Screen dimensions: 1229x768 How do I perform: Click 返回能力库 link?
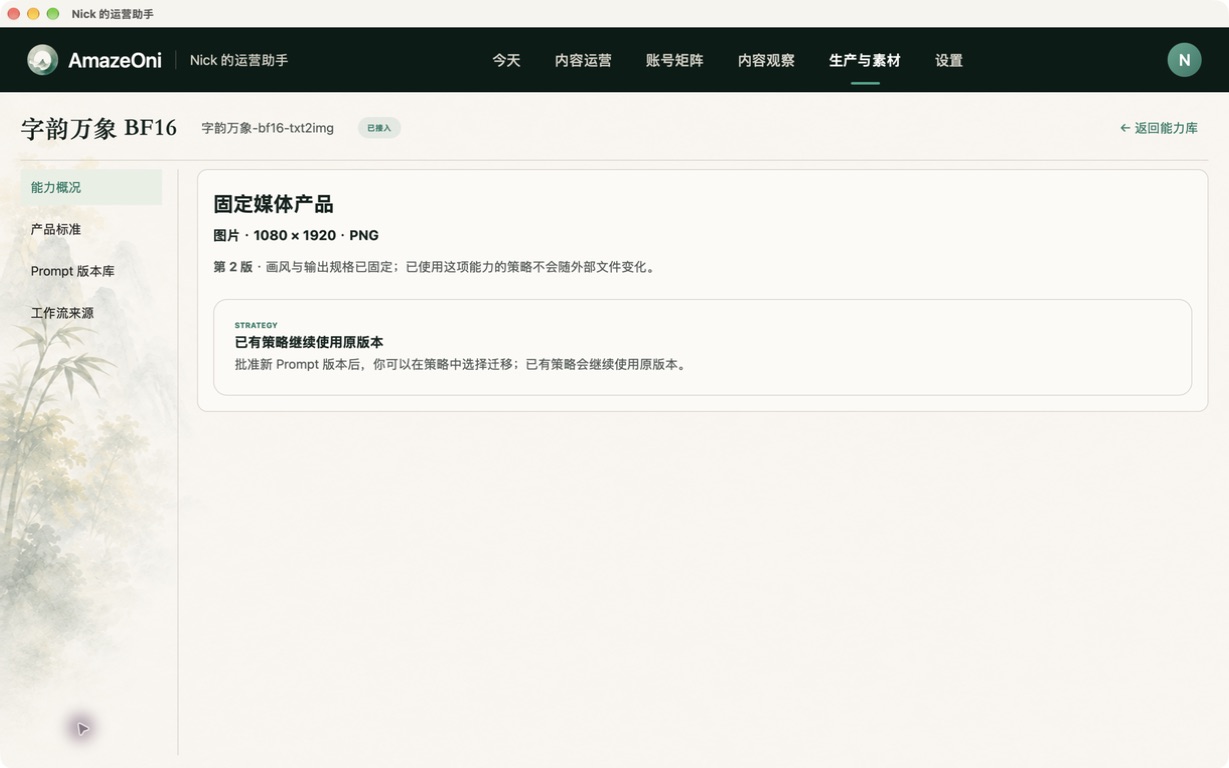1158,128
